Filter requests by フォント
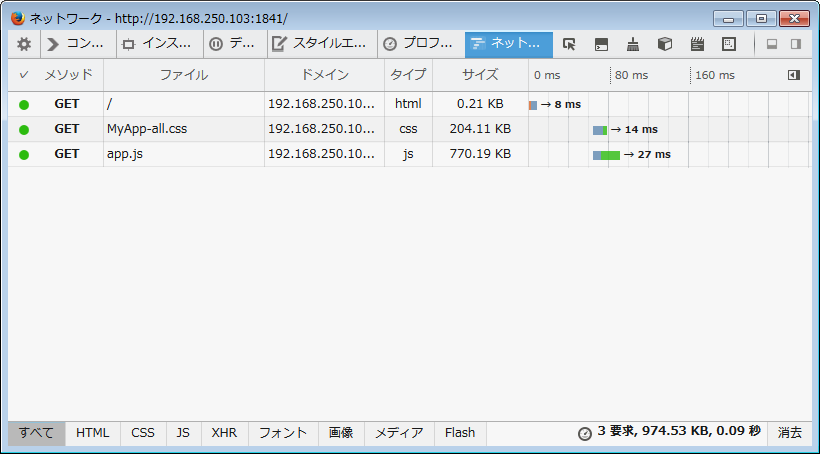The height and width of the screenshot is (454, 820). coord(283,433)
